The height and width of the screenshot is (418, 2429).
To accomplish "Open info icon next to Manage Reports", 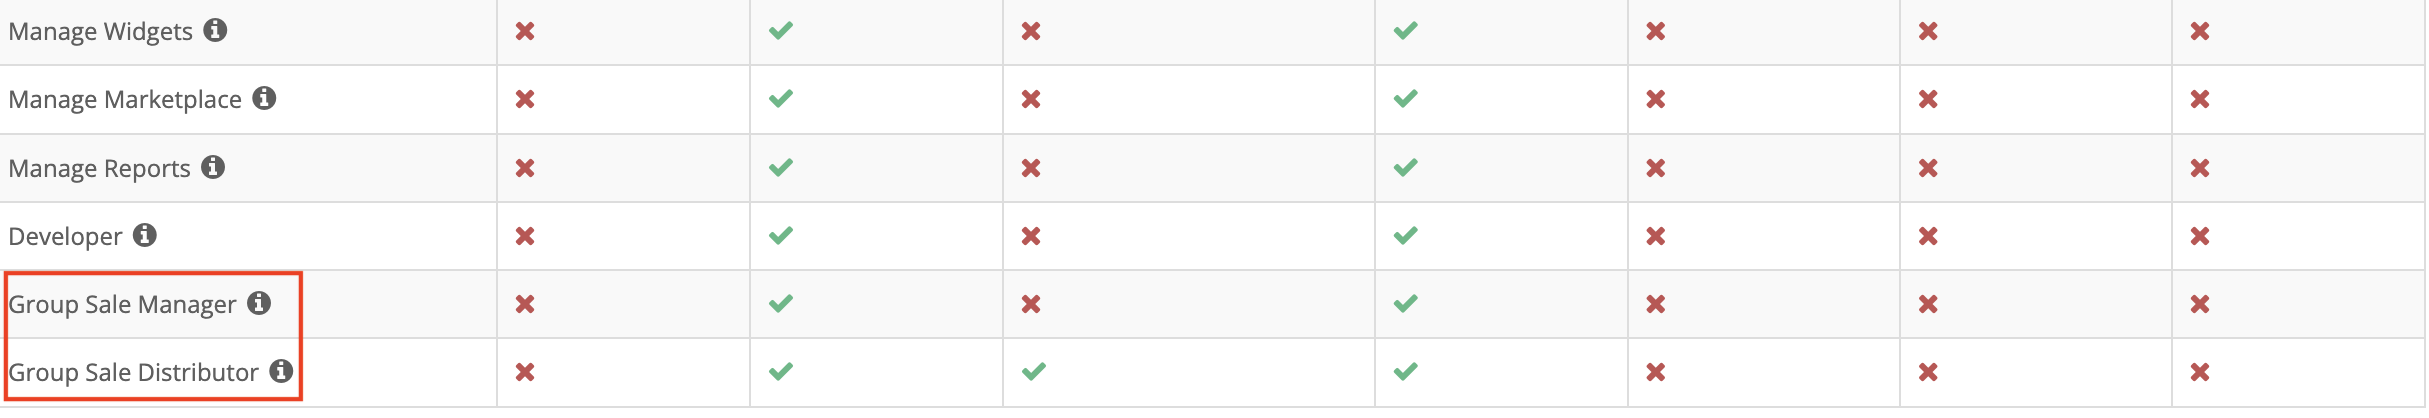I will 213,167.
